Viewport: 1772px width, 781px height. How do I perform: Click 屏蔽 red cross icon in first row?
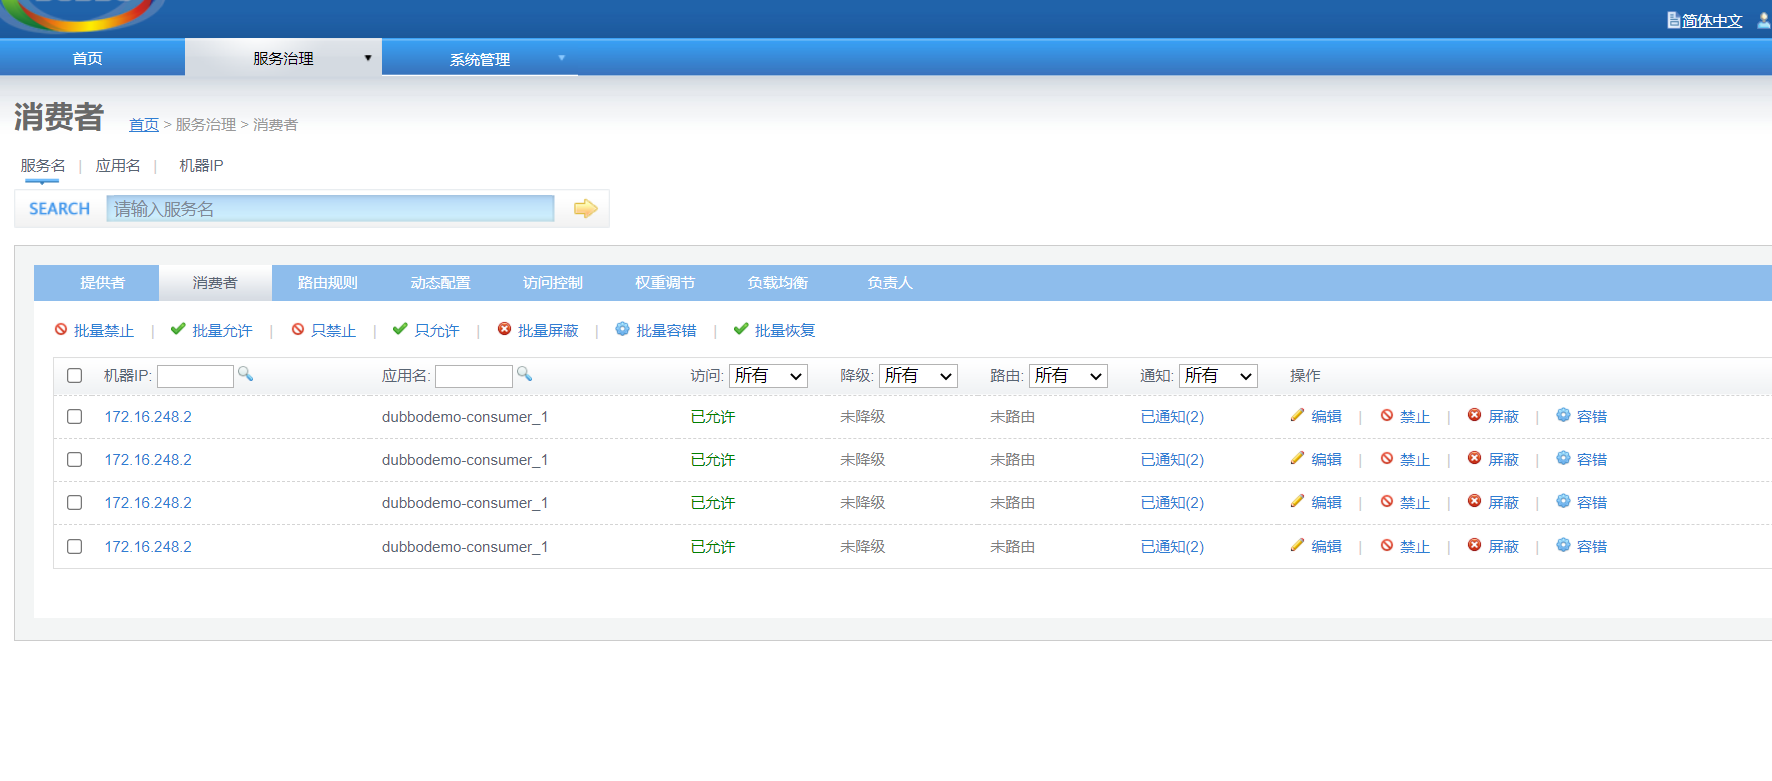point(1474,415)
